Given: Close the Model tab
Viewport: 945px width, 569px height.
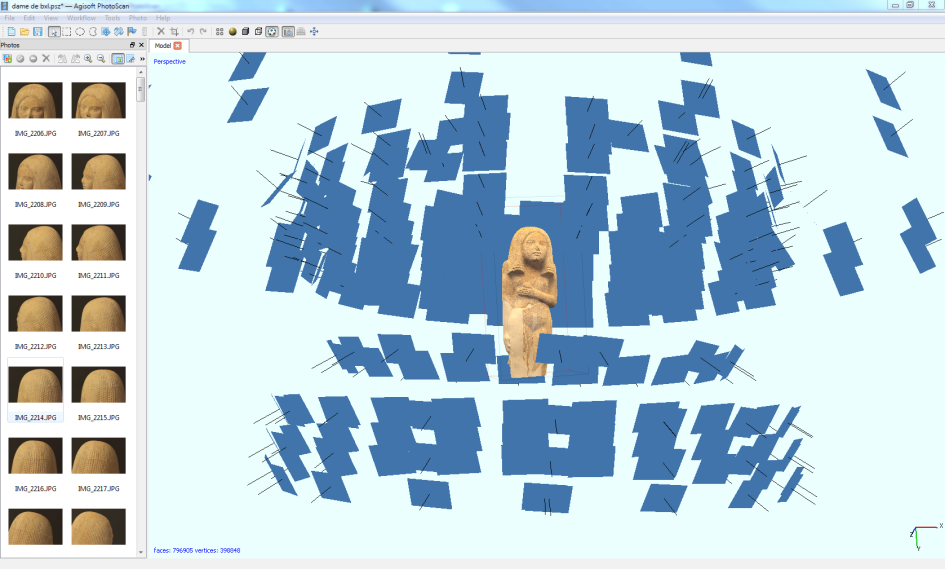Looking at the screenshot, I should (x=178, y=46).
